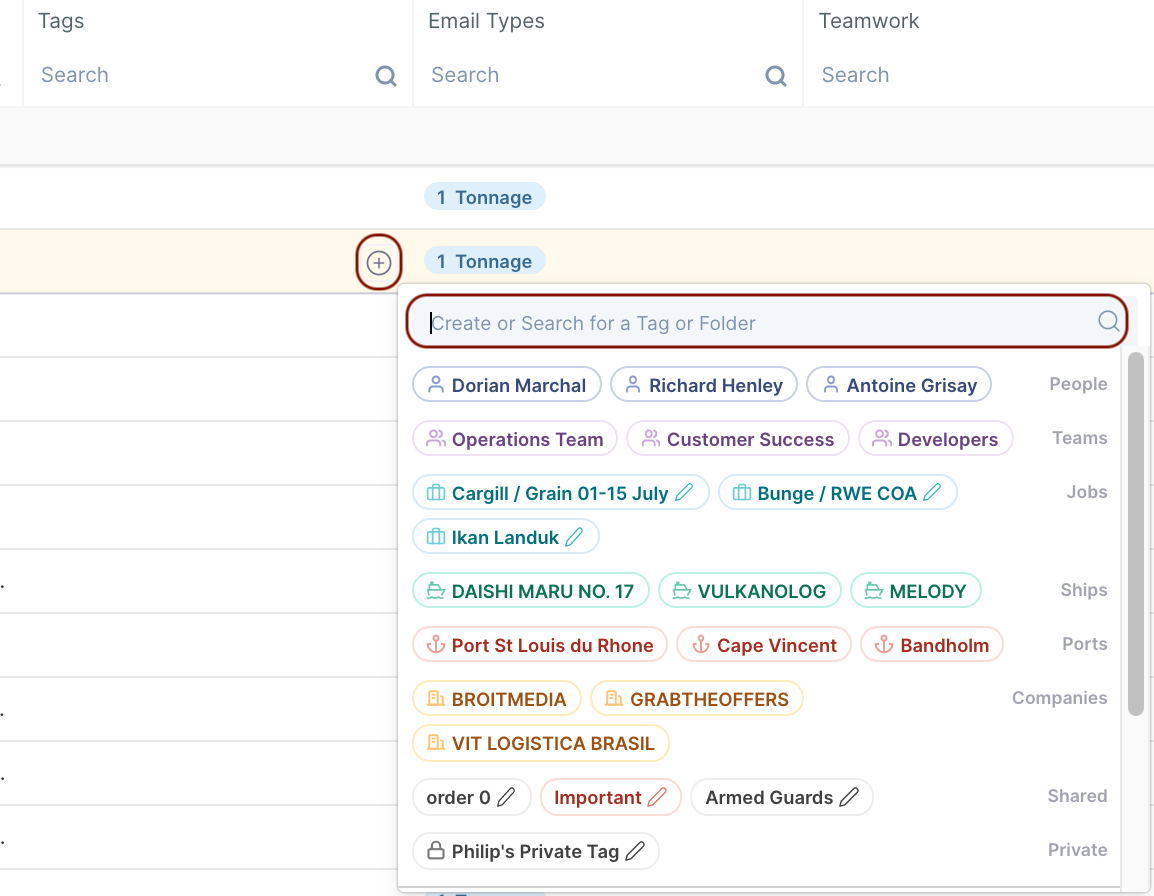Select the BROITMEDIA company tag
Viewport: 1154px width, 896px height.
click(497, 699)
